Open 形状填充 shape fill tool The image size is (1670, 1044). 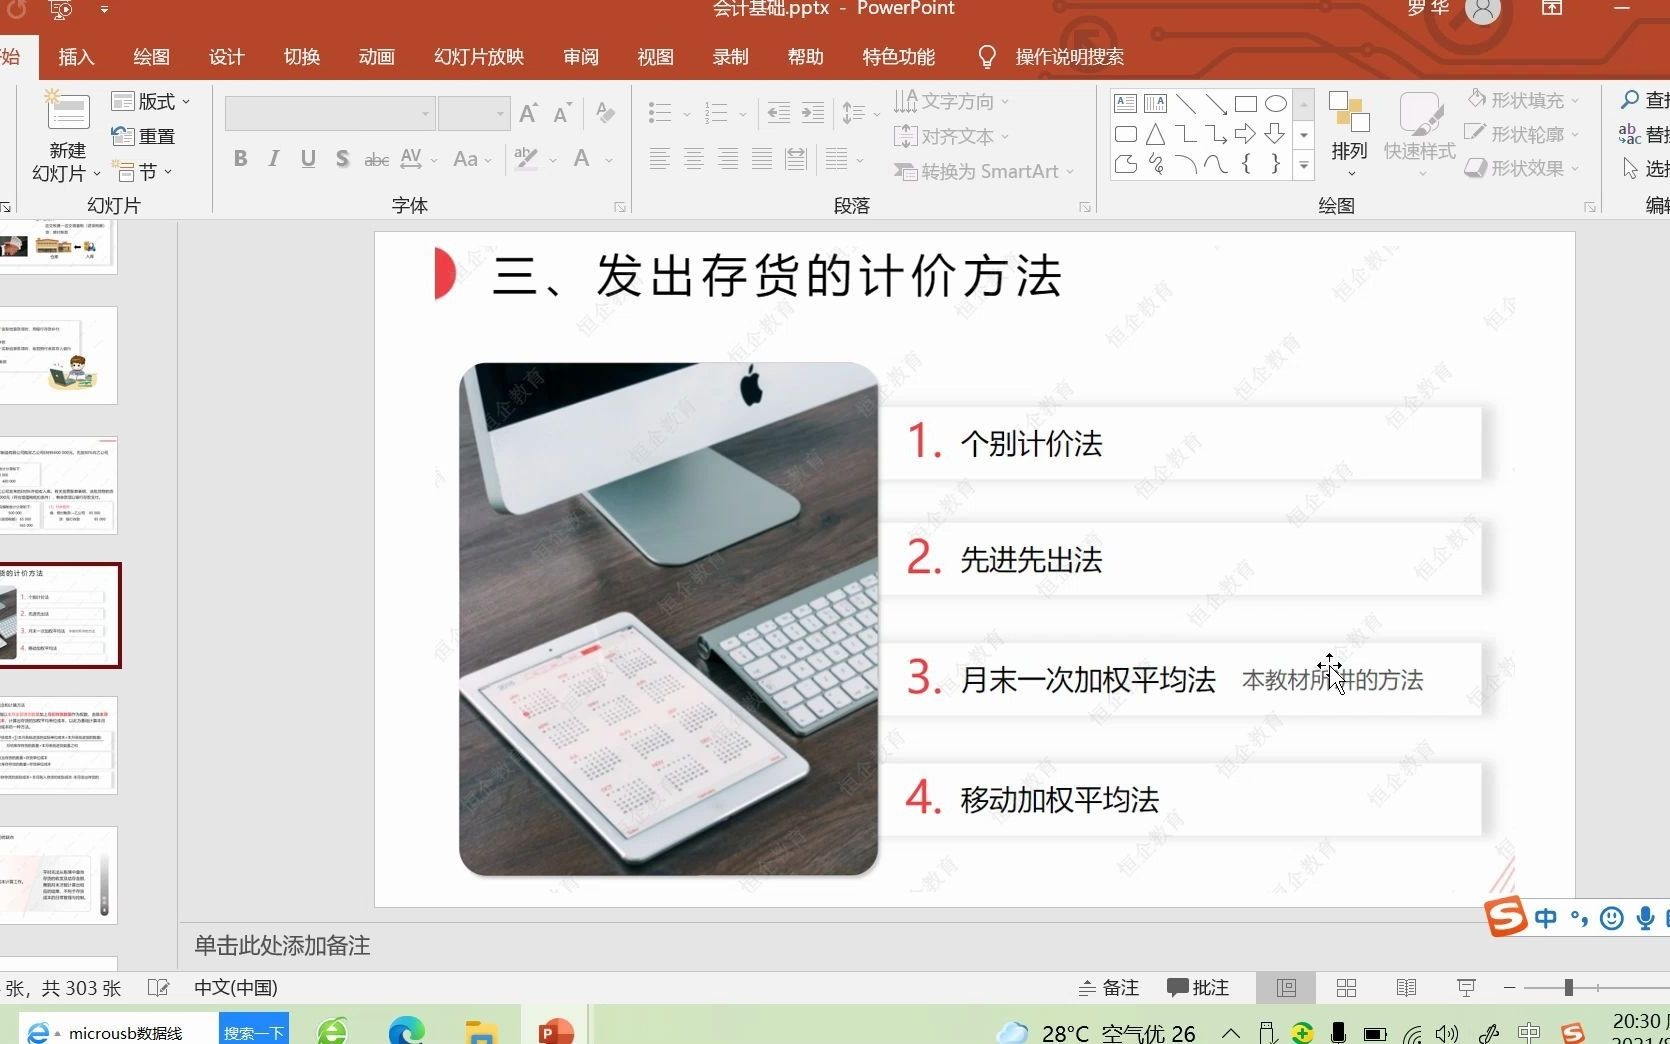coord(1521,100)
